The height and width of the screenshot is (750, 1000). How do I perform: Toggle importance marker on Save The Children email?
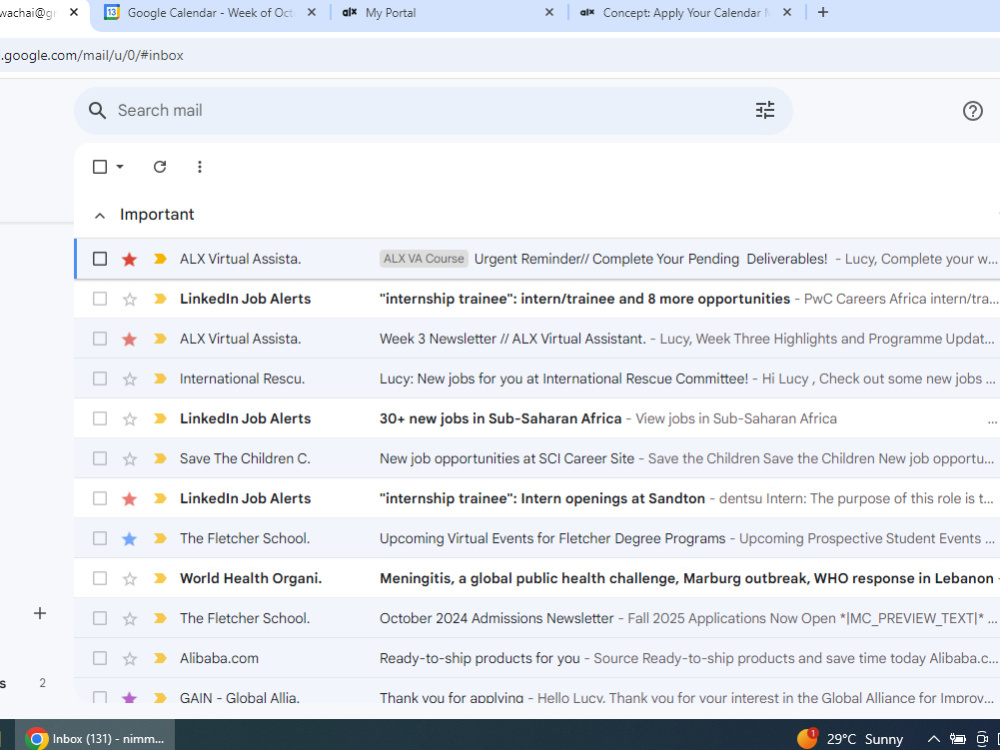click(160, 459)
